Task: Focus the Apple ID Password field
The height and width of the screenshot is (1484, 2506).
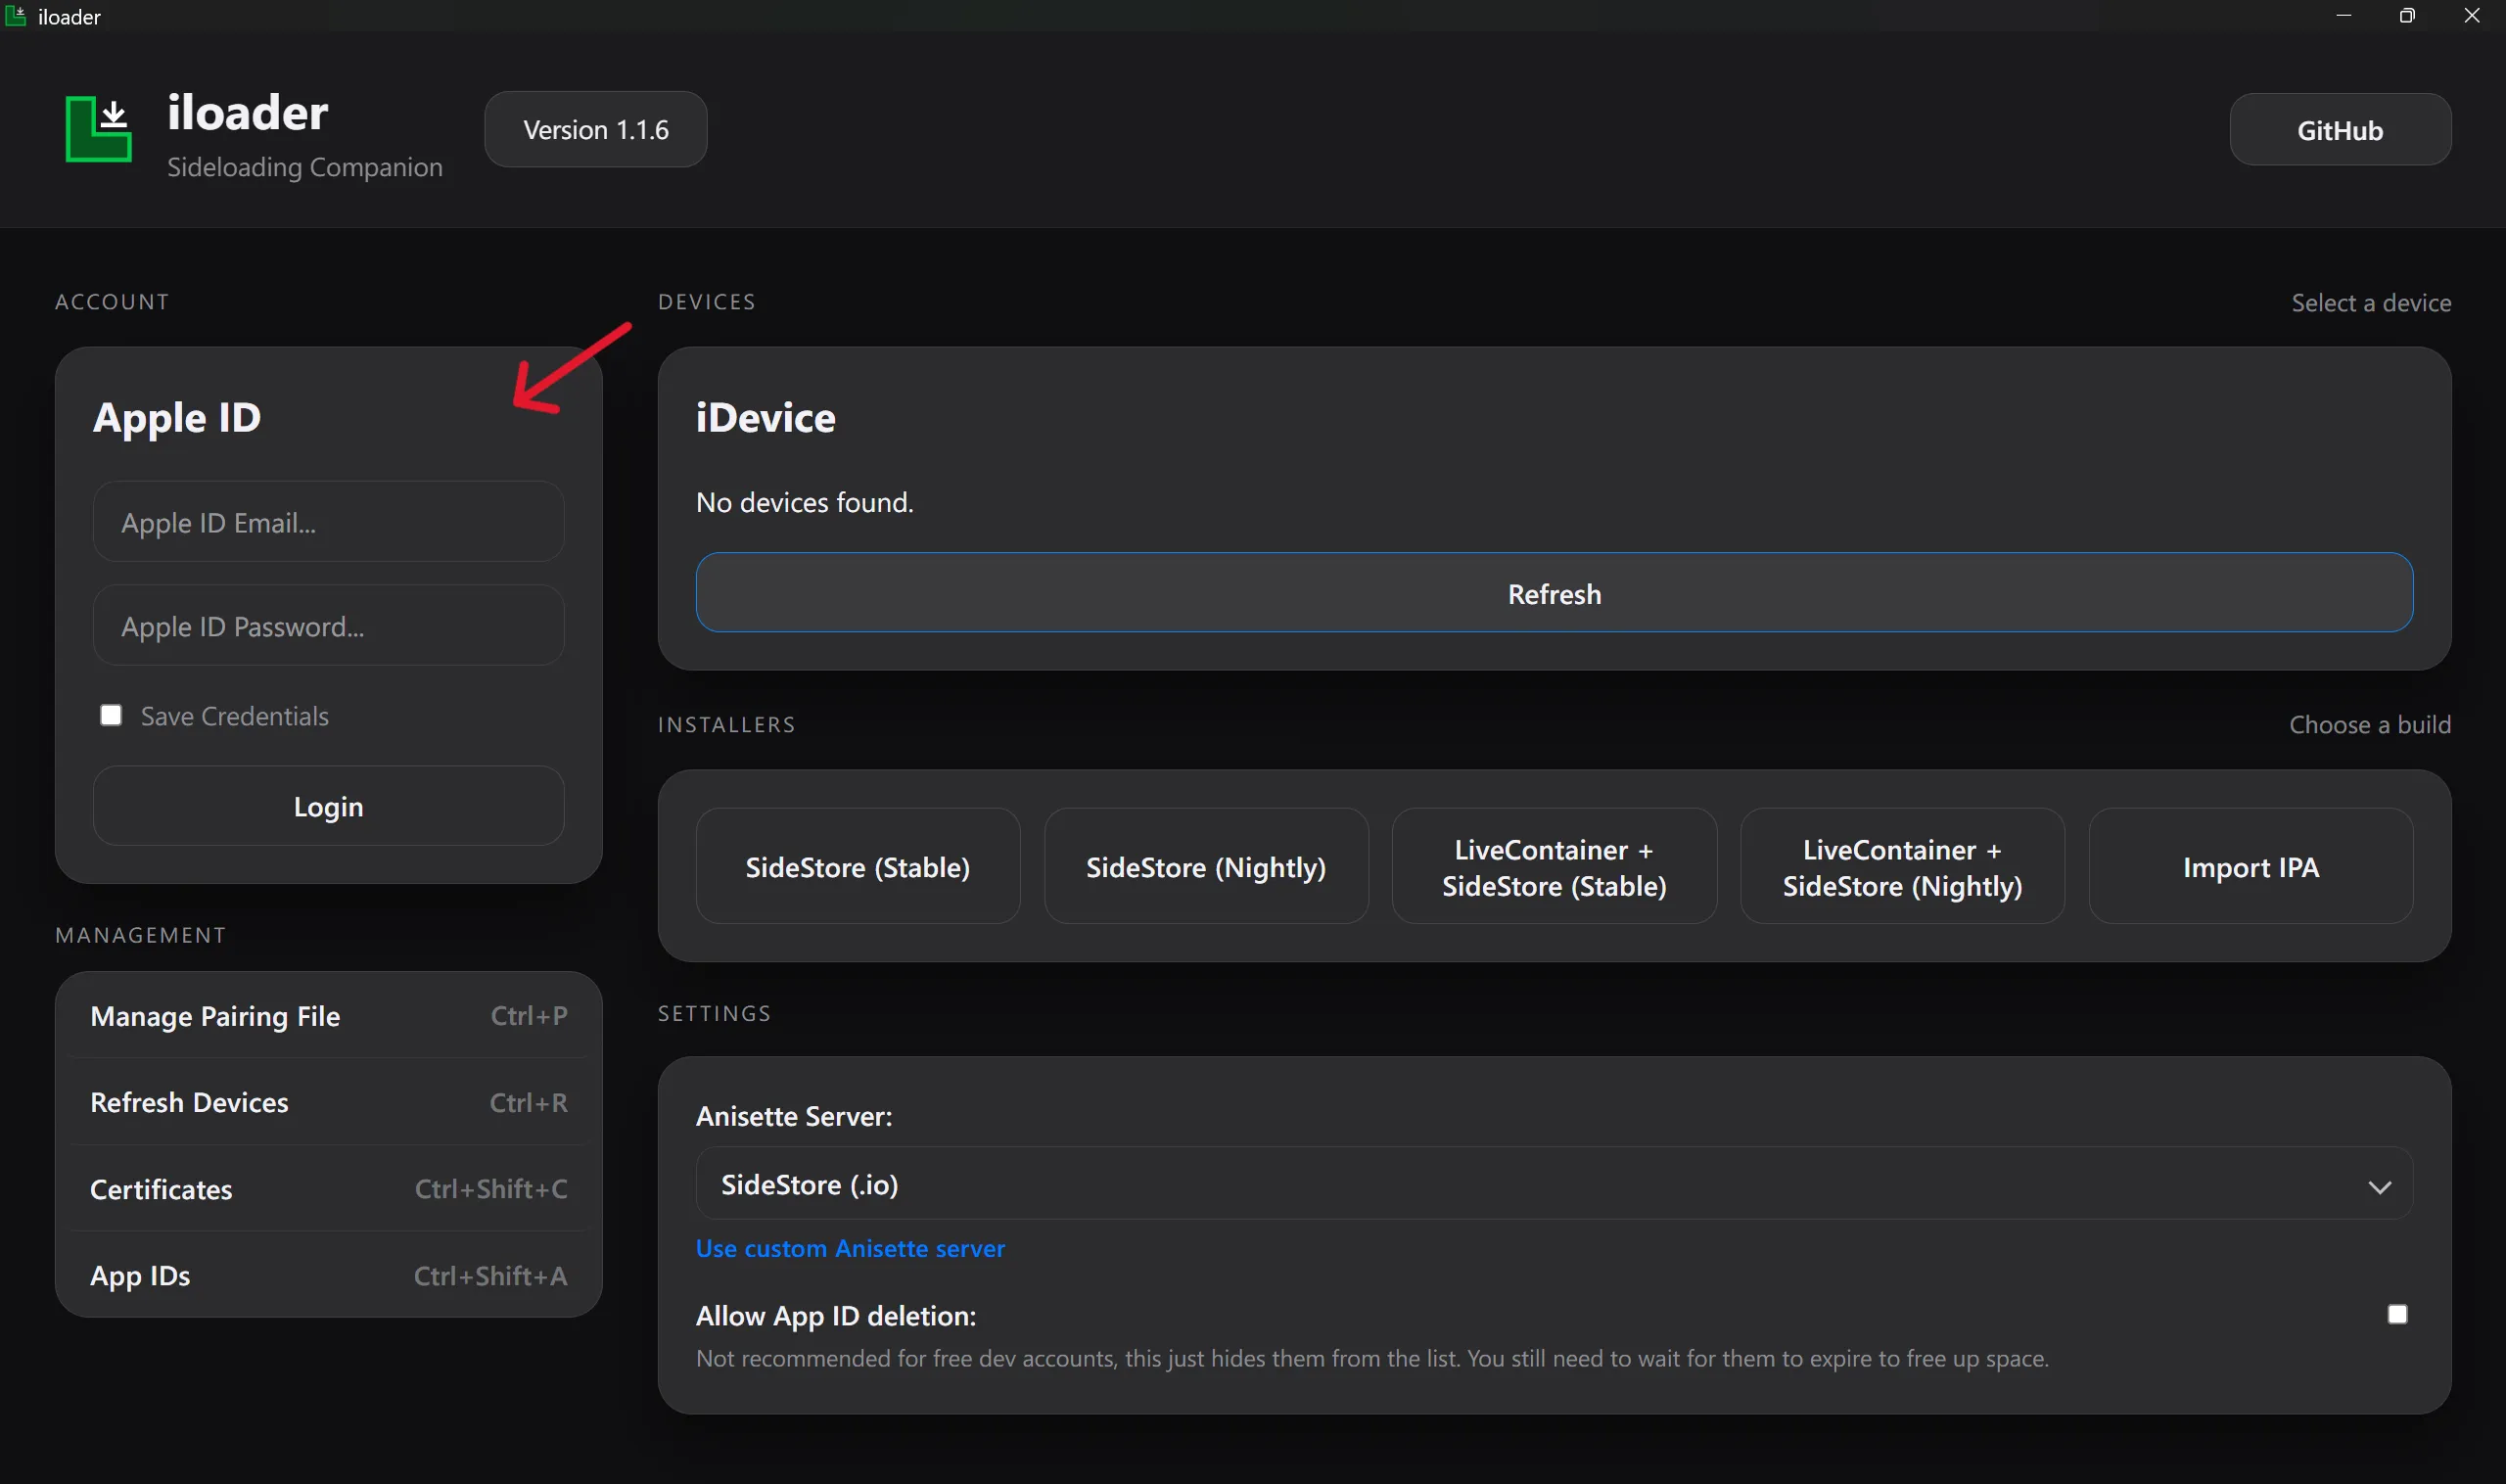Action: 328,626
